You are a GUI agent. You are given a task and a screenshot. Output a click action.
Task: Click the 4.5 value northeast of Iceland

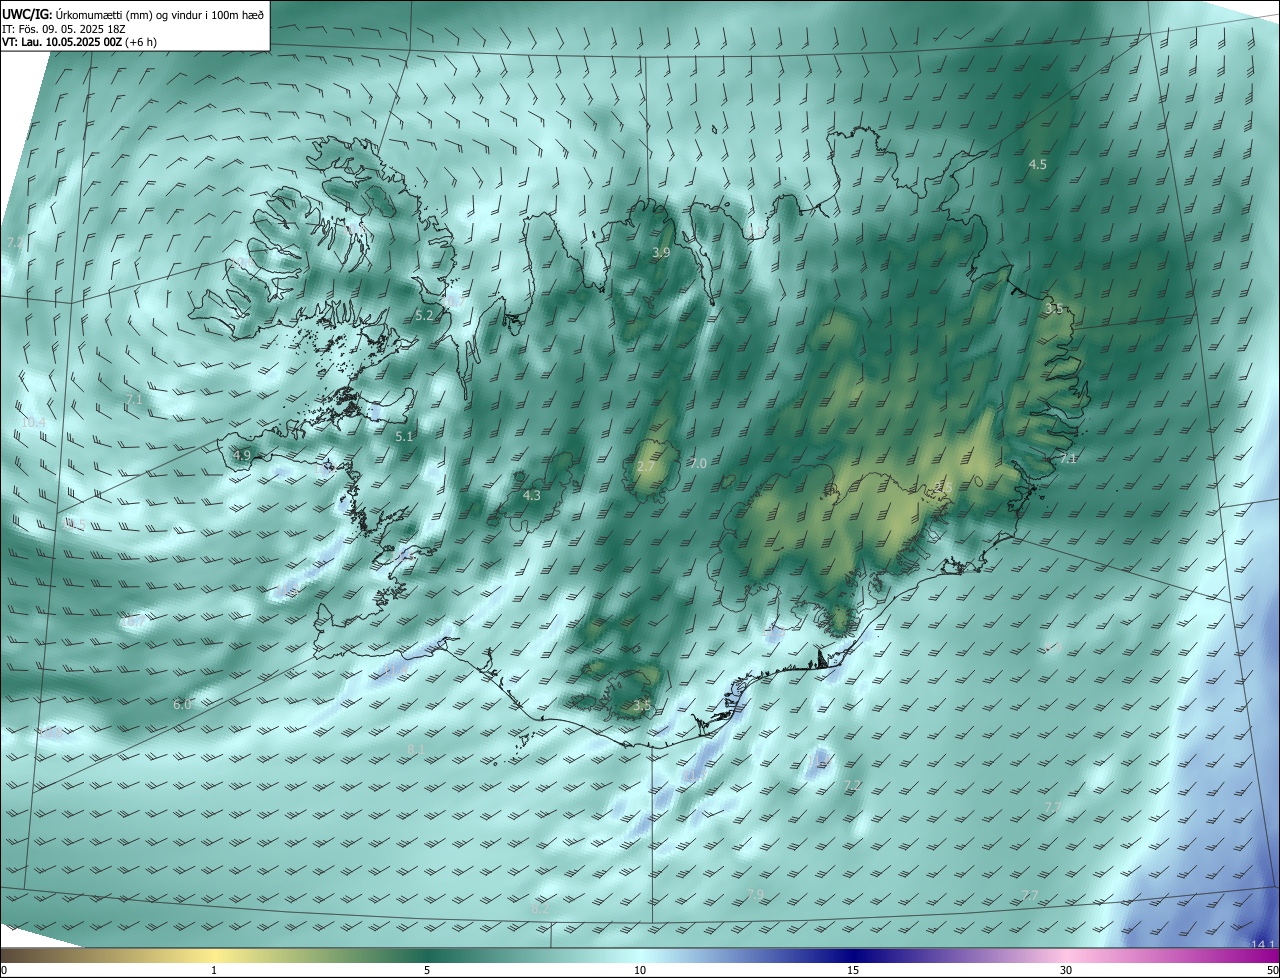click(x=1038, y=164)
